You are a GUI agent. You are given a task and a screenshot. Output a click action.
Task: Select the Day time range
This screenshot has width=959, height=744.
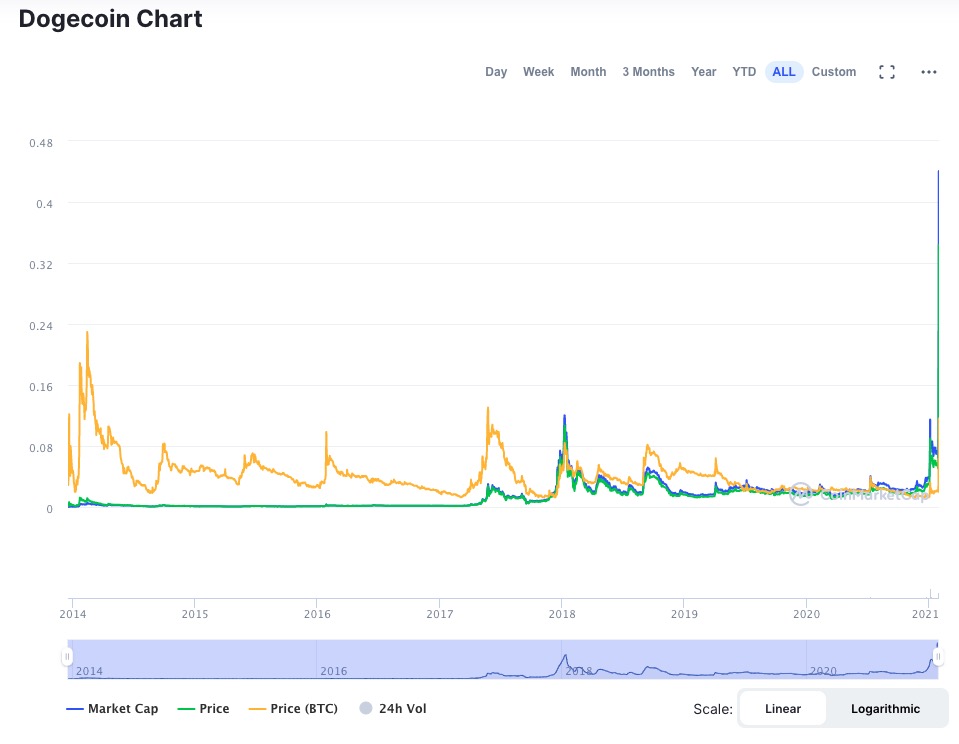tap(496, 72)
